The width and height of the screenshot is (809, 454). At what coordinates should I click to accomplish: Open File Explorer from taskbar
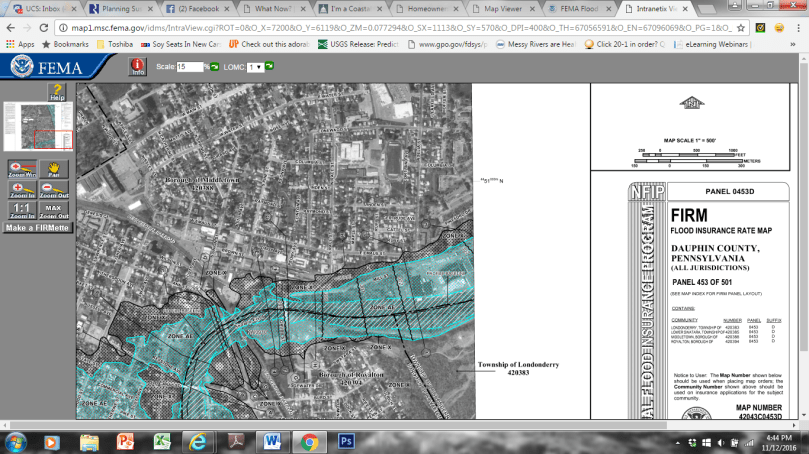[89, 442]
